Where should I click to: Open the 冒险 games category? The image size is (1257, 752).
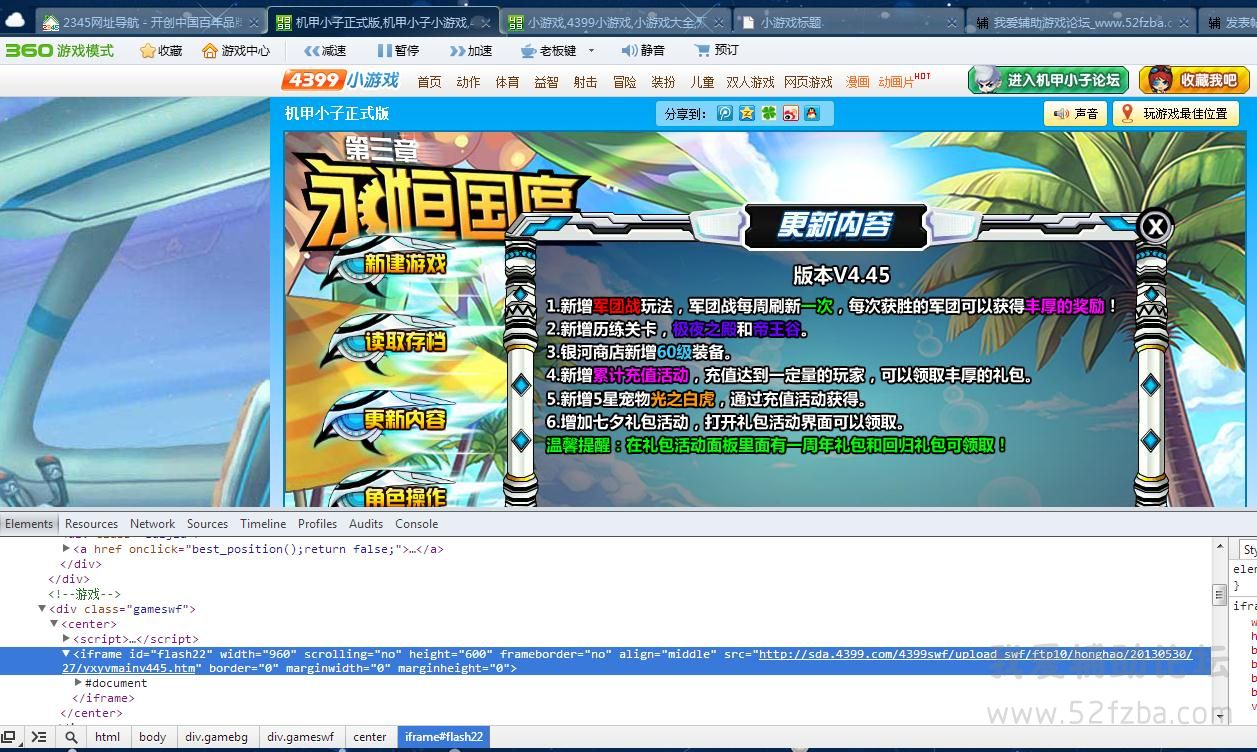click(x=624, y=82)
